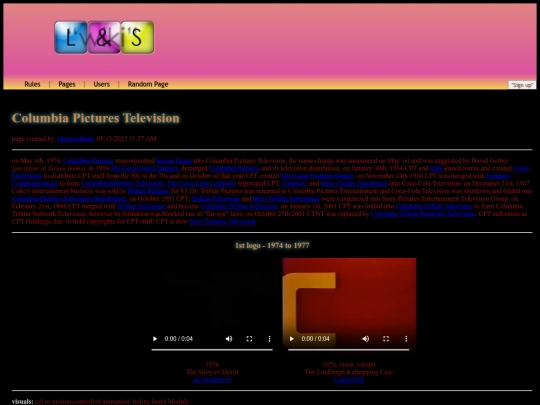Open the Television Program Source link
This screenshot has width=540, height=405.
pos(317,176)
